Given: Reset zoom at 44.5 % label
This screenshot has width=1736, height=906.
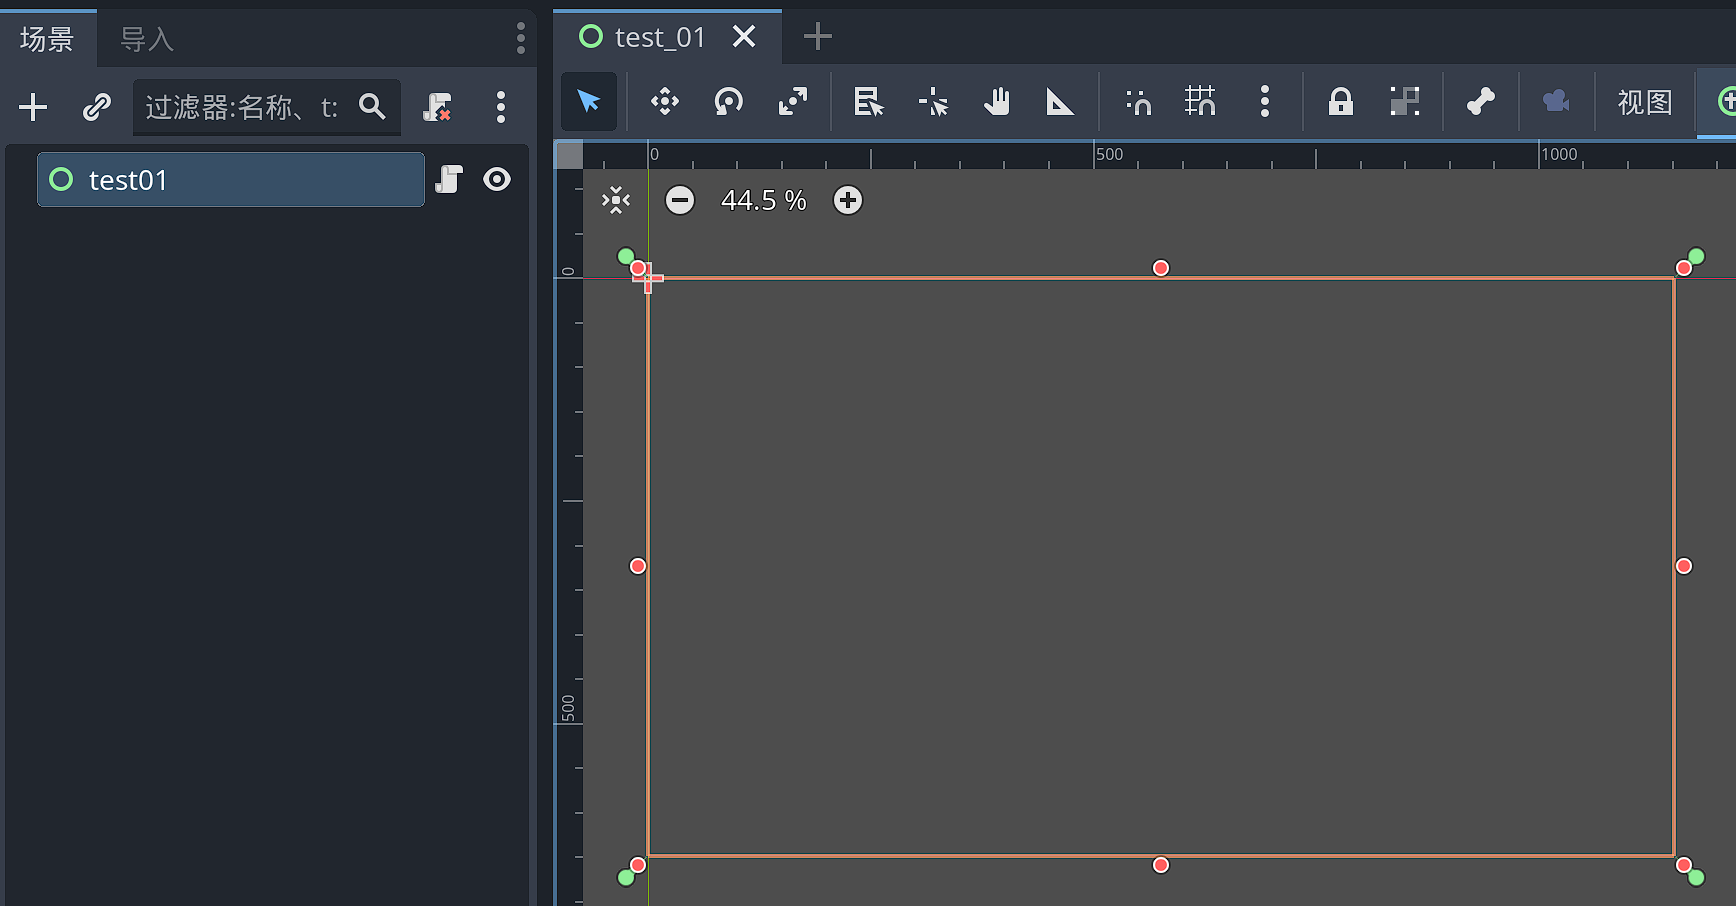Looking at the screenshot, I should pos(764,200).
